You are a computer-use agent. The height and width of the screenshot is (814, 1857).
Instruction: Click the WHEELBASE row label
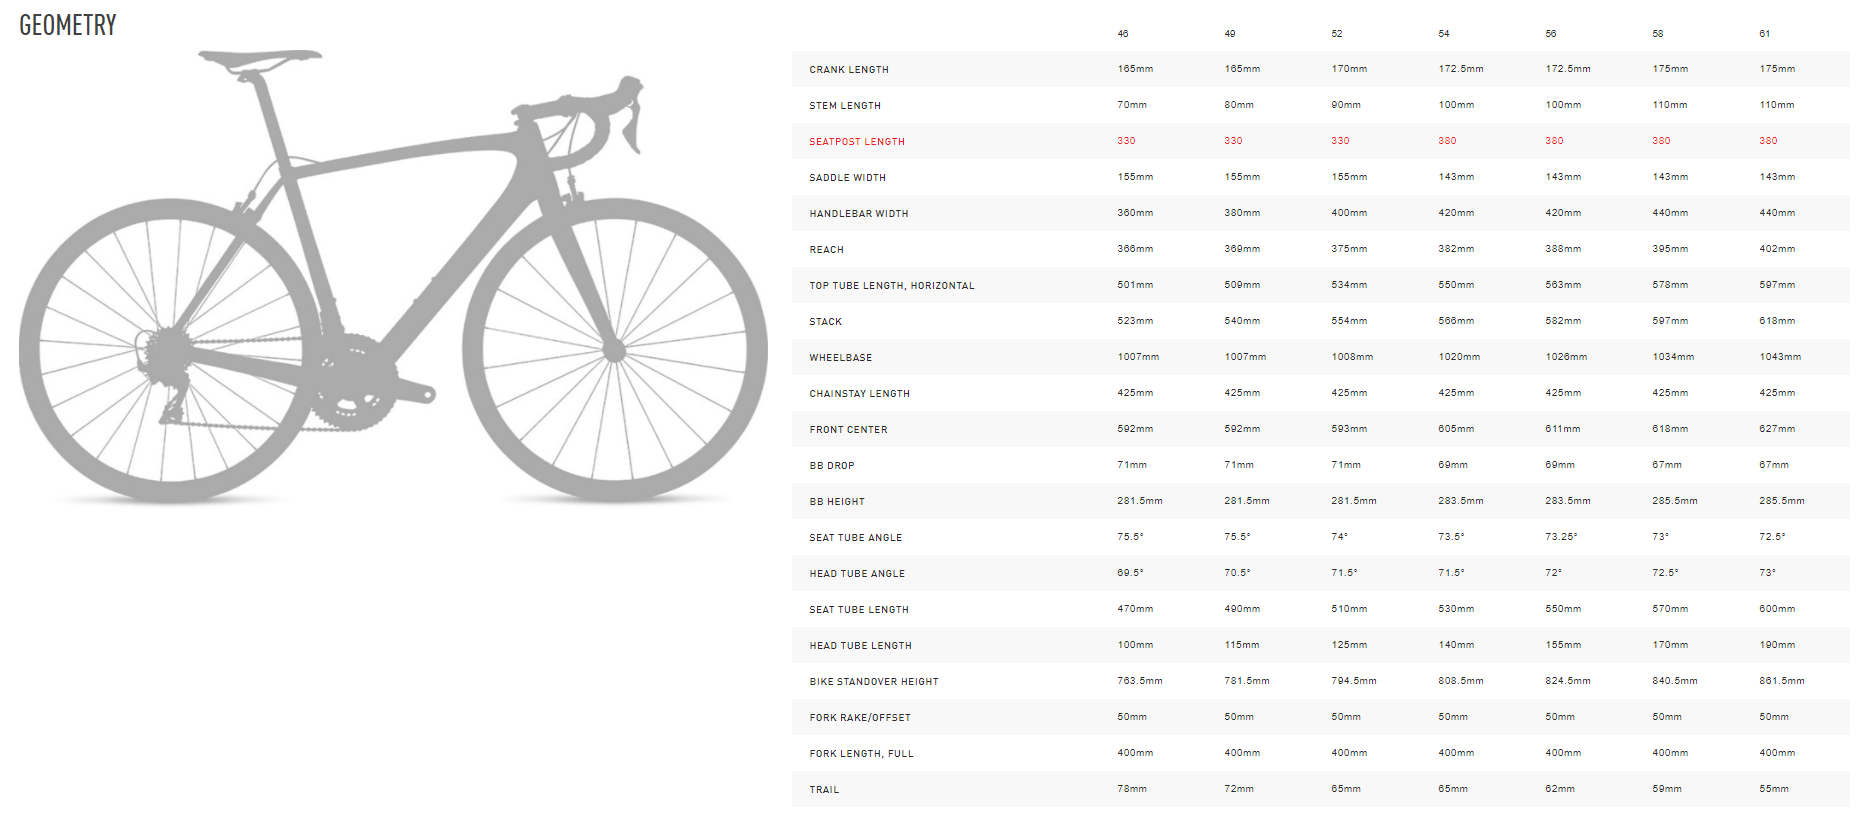click(840, 358)
